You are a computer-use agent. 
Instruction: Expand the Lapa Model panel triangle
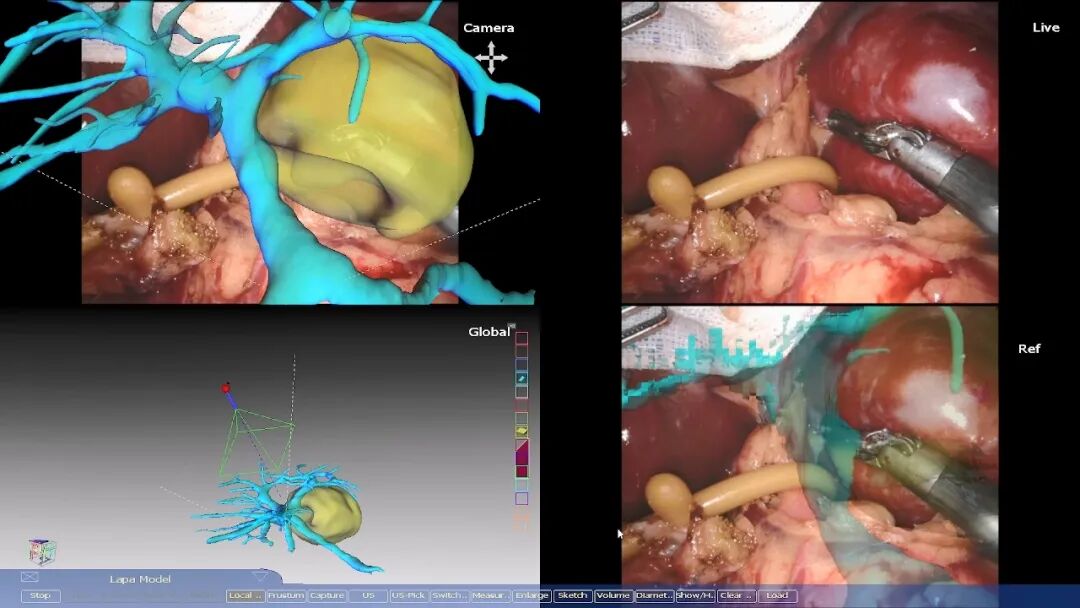[x=260, y=577]
